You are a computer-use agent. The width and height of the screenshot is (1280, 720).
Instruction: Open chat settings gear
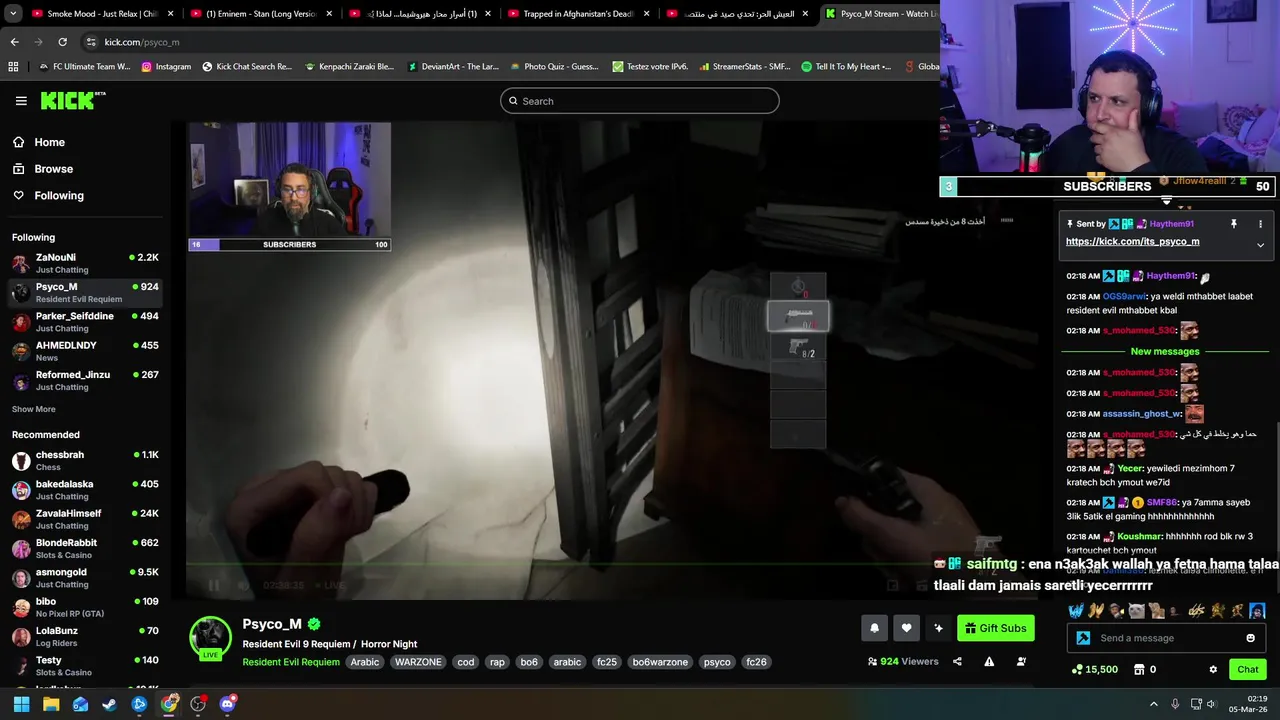click(x=1213, y=669)
